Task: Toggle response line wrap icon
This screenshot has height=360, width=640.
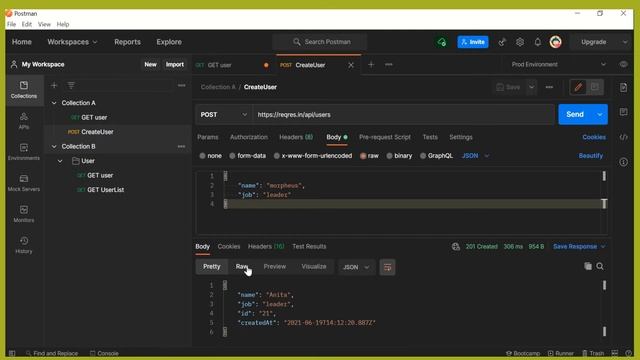Action: (387, 267)
